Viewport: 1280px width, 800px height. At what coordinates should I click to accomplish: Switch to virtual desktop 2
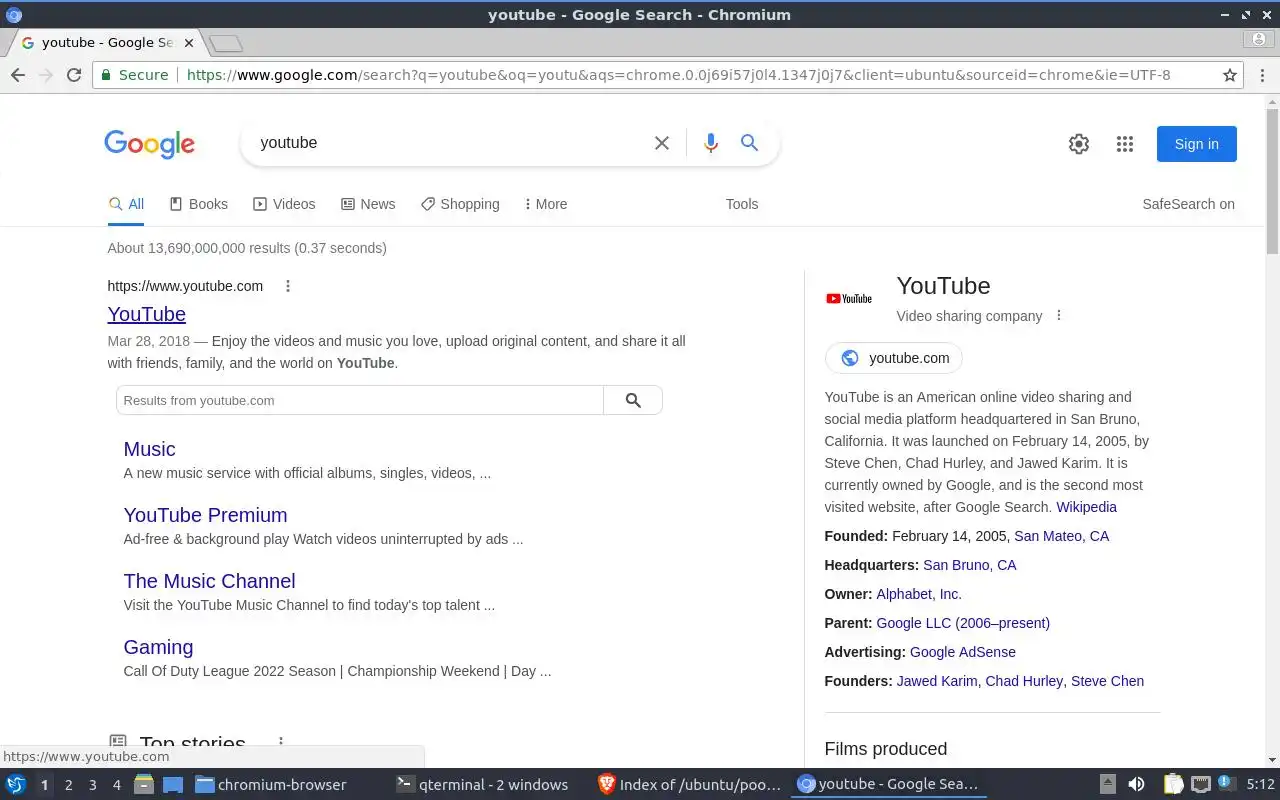tap(68, 785)
